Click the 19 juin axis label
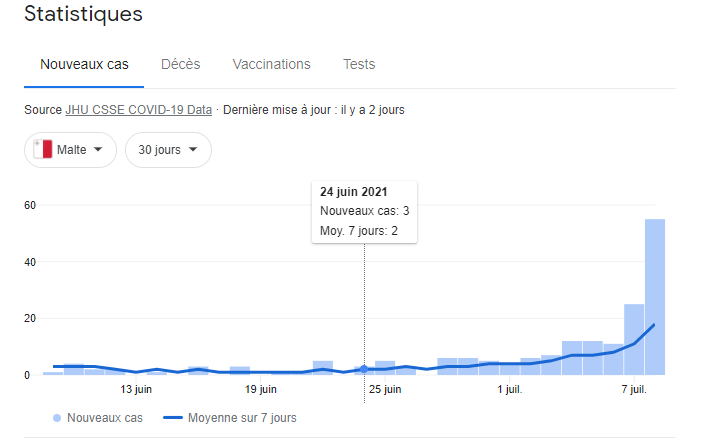This screenshot has height=443, width=707. tap(260, 389)
